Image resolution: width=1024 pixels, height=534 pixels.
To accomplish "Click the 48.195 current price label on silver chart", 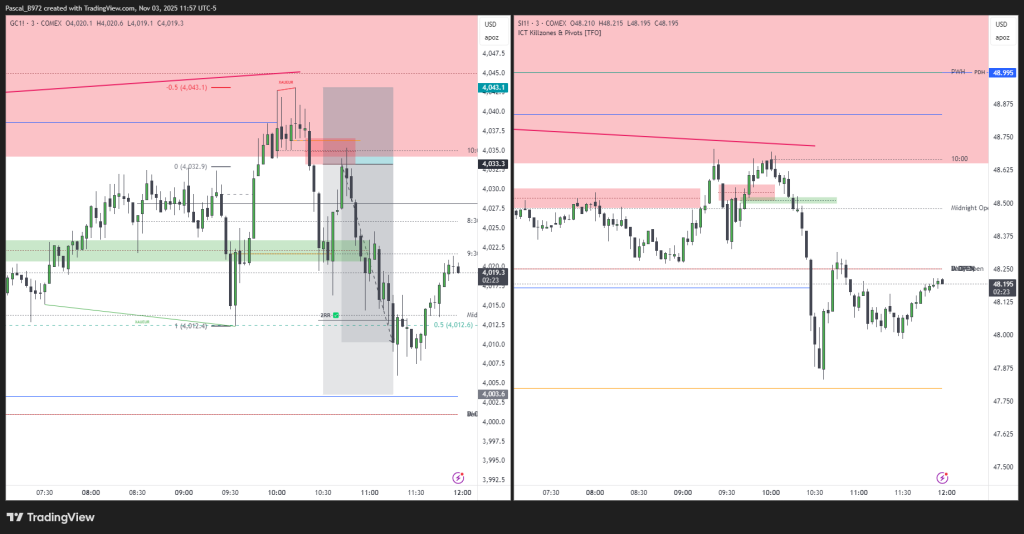I will [x=1002, y=288].
